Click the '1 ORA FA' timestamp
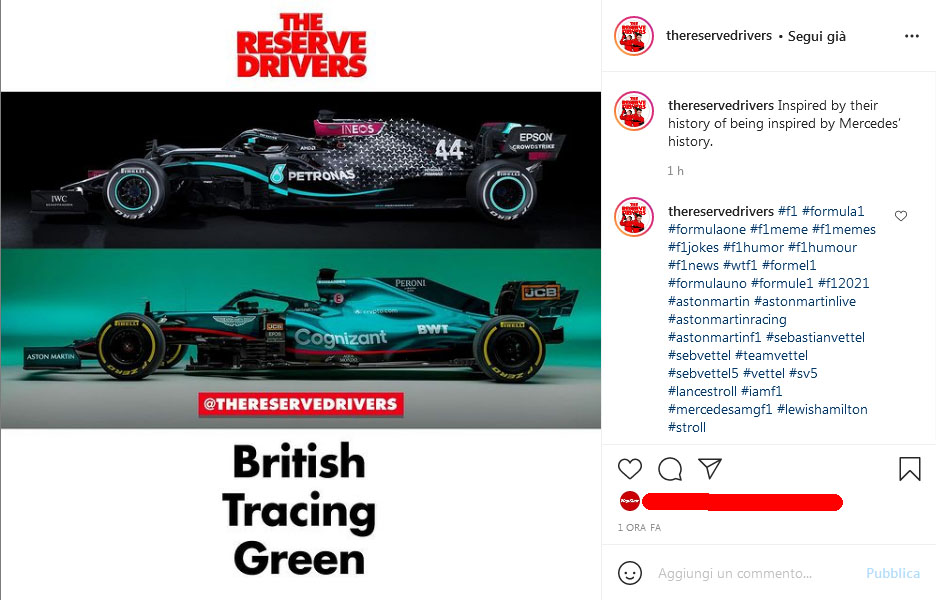Screen dimensions: 936x600 tap(639, 528)
